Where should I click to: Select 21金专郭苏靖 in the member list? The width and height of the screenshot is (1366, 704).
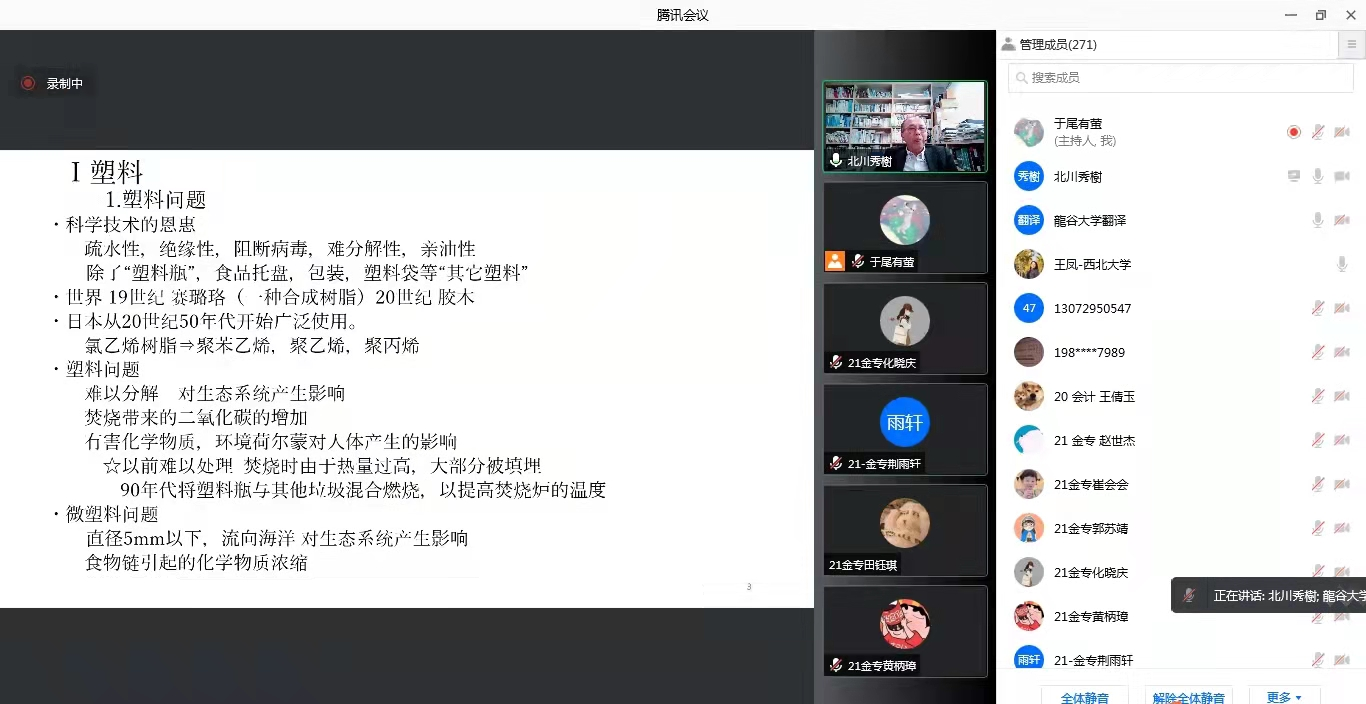(x=1090, y=528)
